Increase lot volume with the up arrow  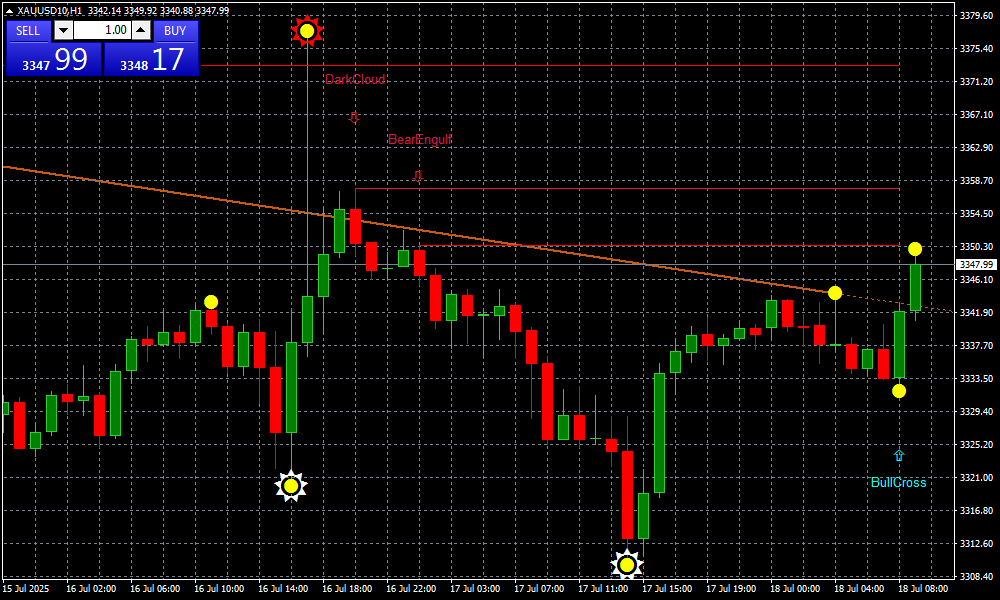click(x=141, y=31)
